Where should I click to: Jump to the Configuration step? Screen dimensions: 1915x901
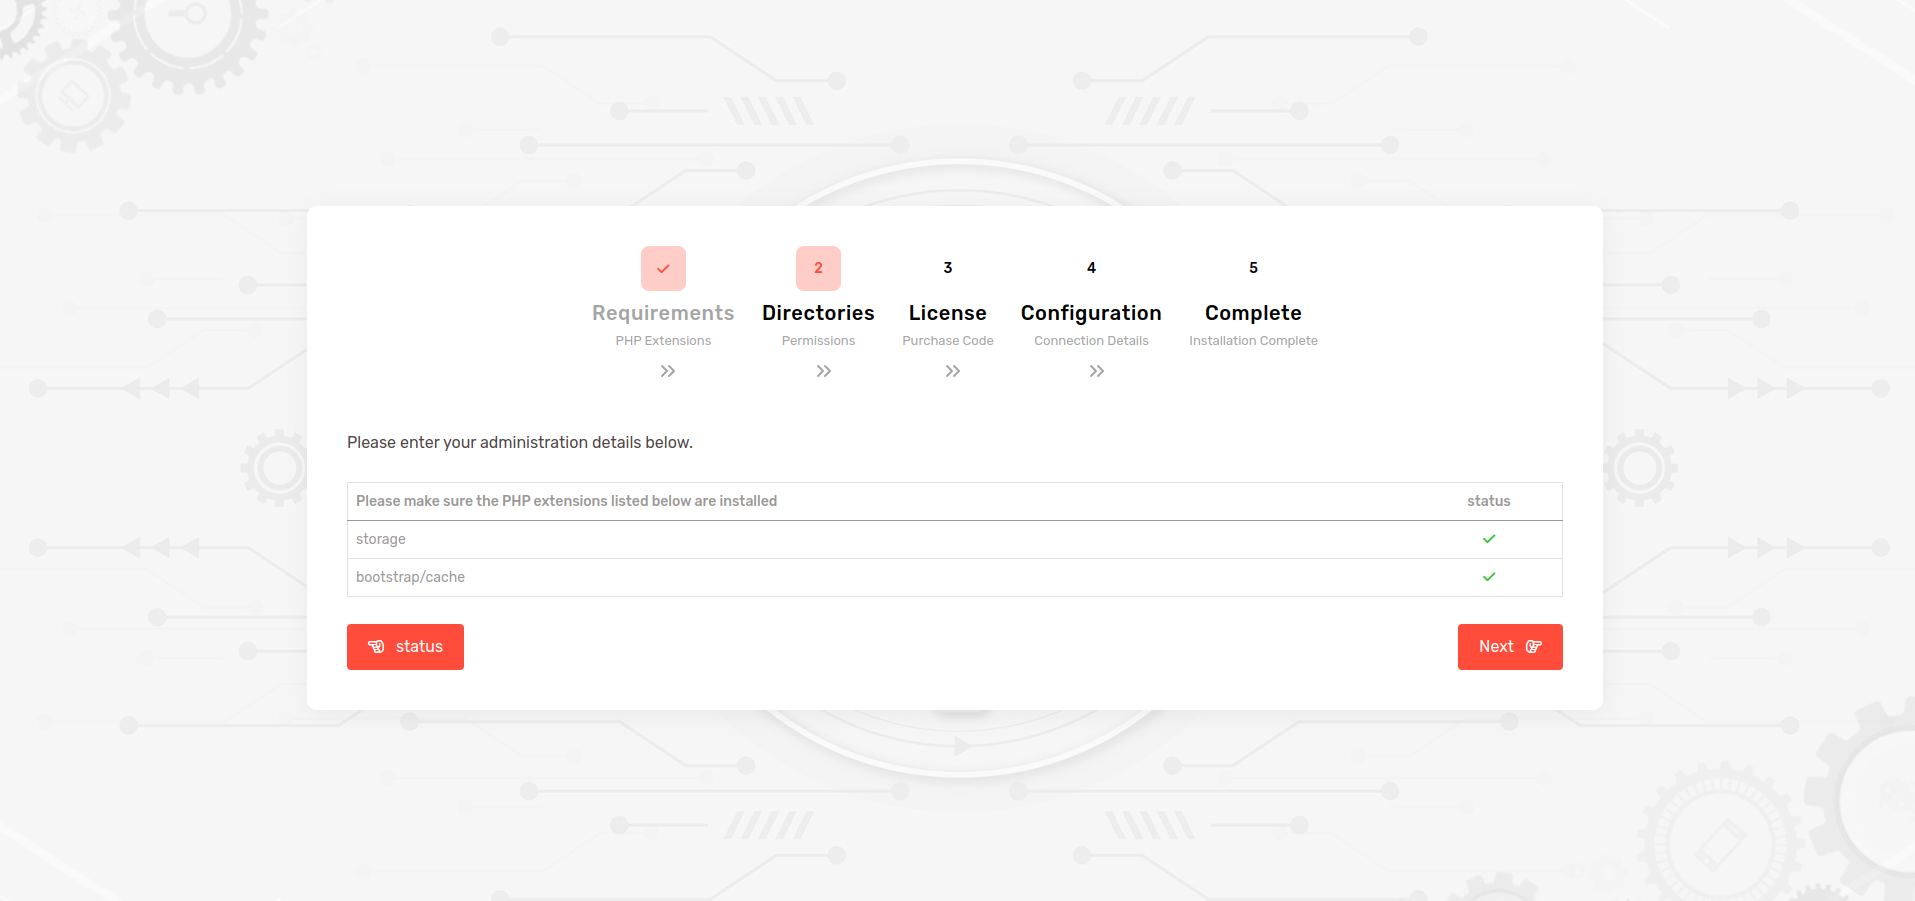(1091, 313)
